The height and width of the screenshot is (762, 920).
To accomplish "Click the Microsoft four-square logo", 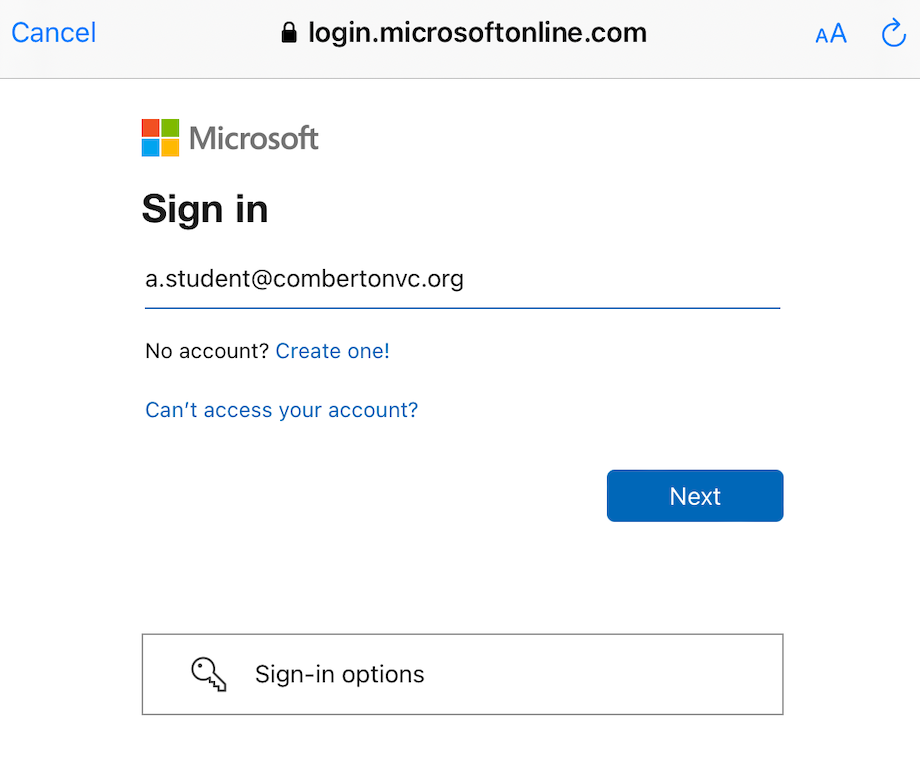I will [160, 138].
